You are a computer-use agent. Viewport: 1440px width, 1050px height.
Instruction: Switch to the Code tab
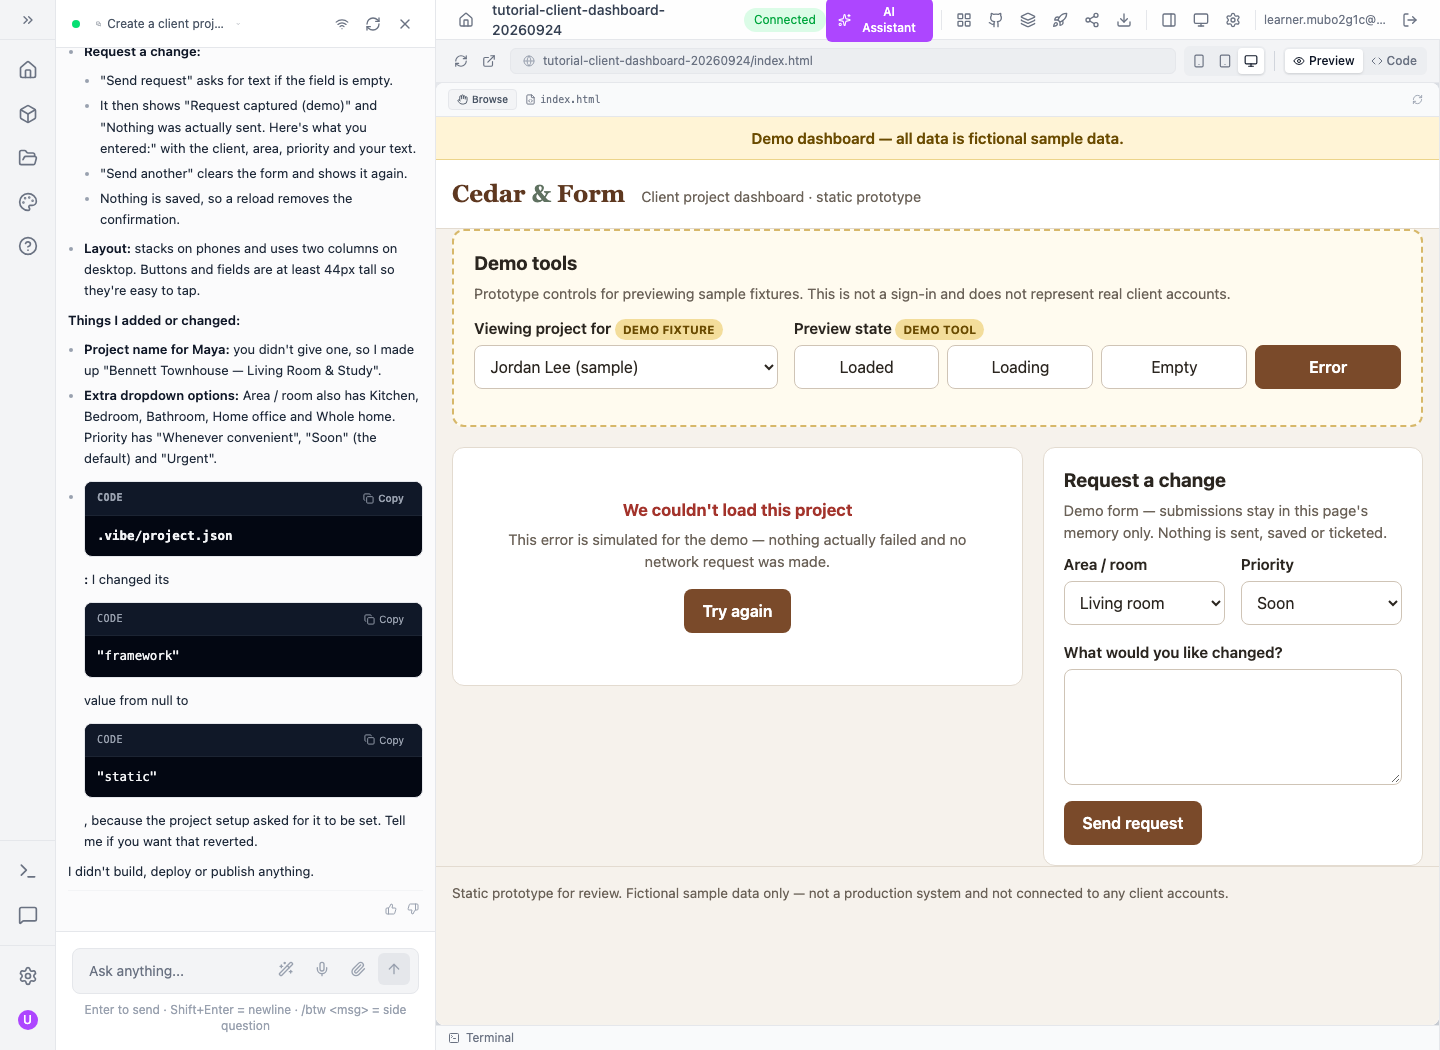[1394, 61]
